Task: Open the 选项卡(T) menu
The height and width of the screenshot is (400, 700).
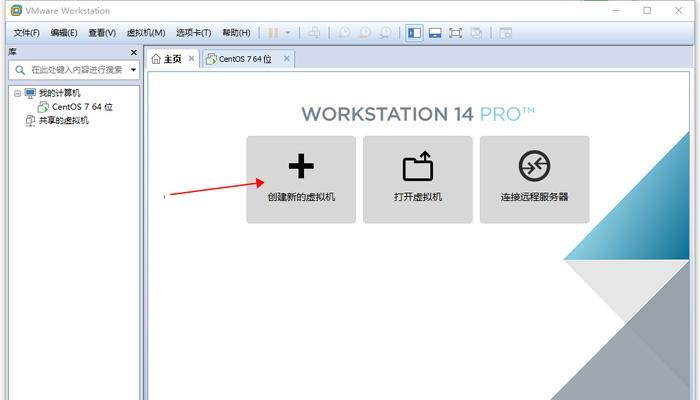Action: pos(193,33)
